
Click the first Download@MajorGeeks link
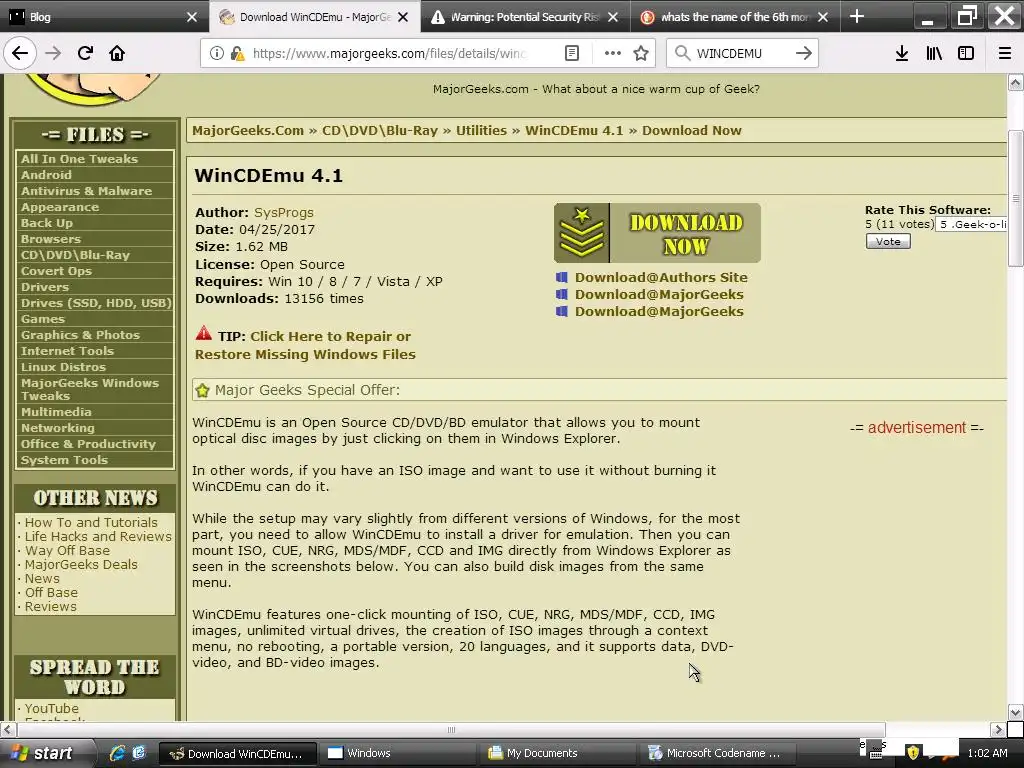[659, 294]
